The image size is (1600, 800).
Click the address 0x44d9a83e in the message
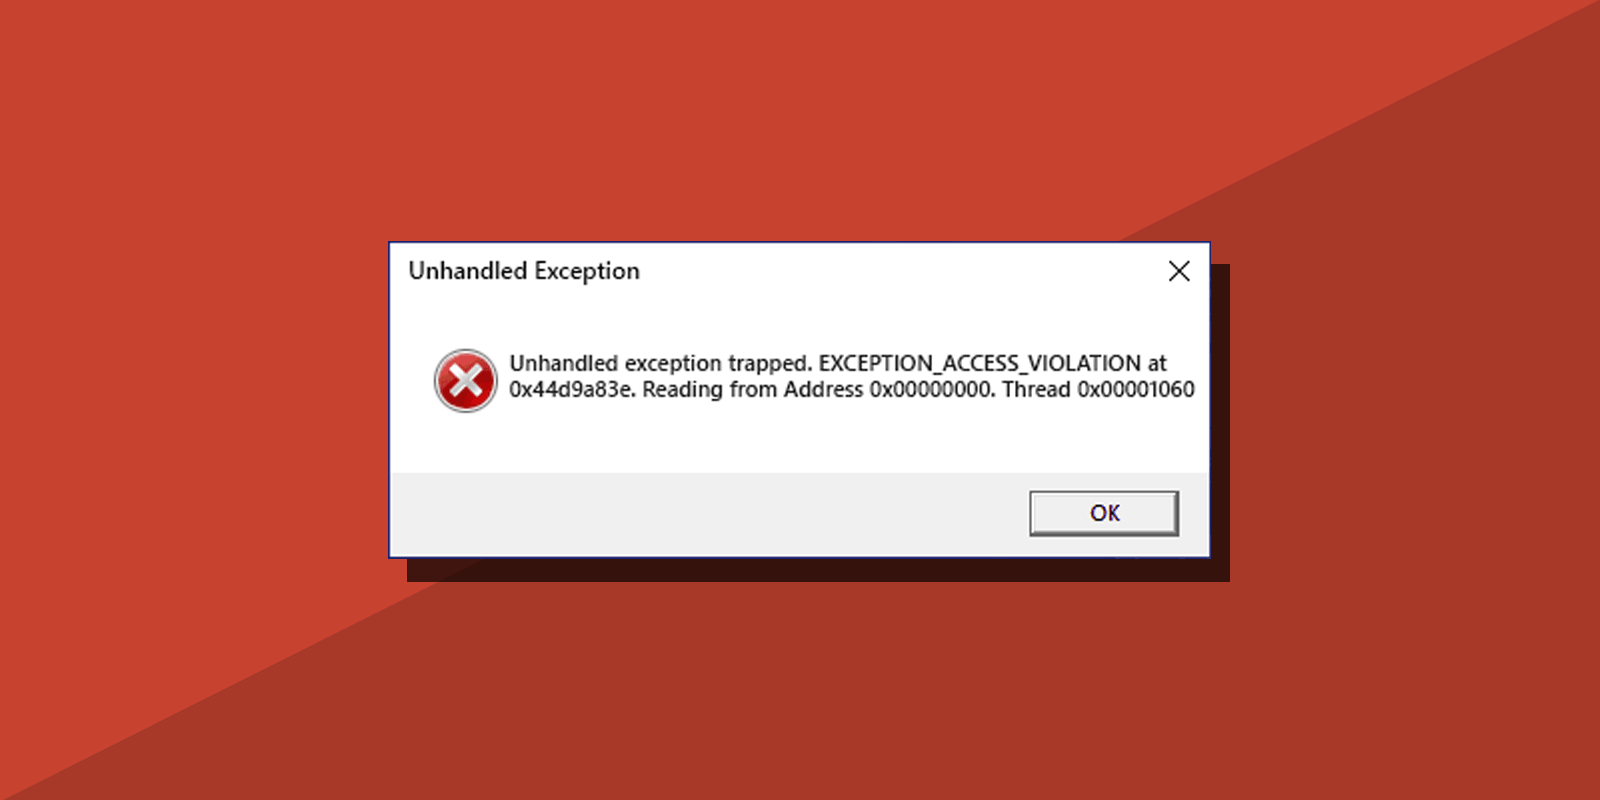572,389
